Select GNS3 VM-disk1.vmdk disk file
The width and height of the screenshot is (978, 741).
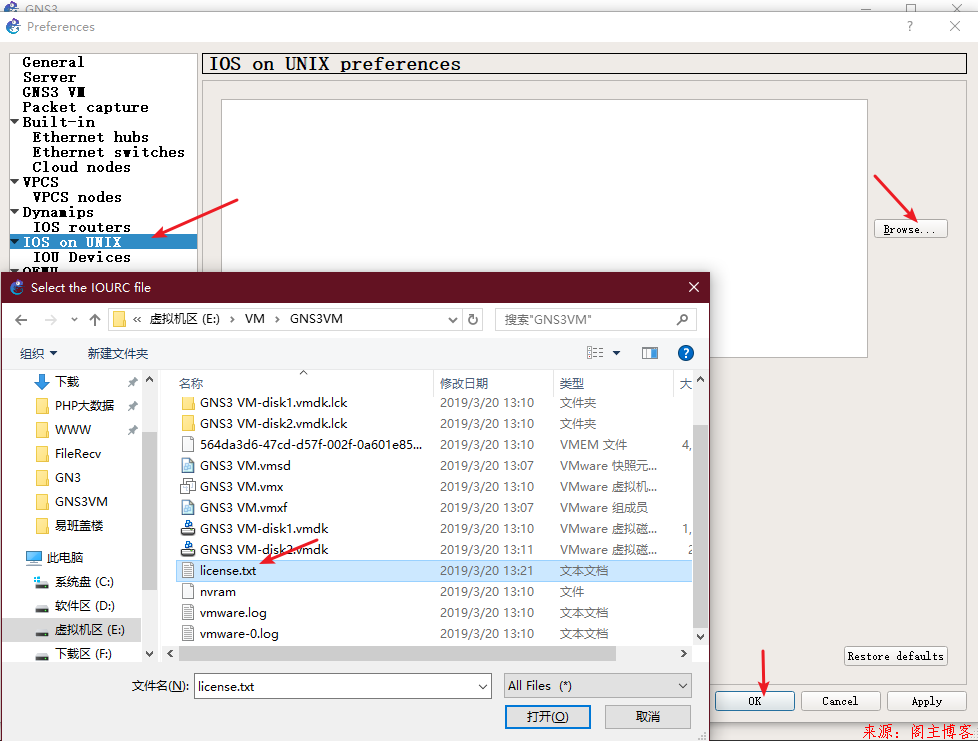264,529
